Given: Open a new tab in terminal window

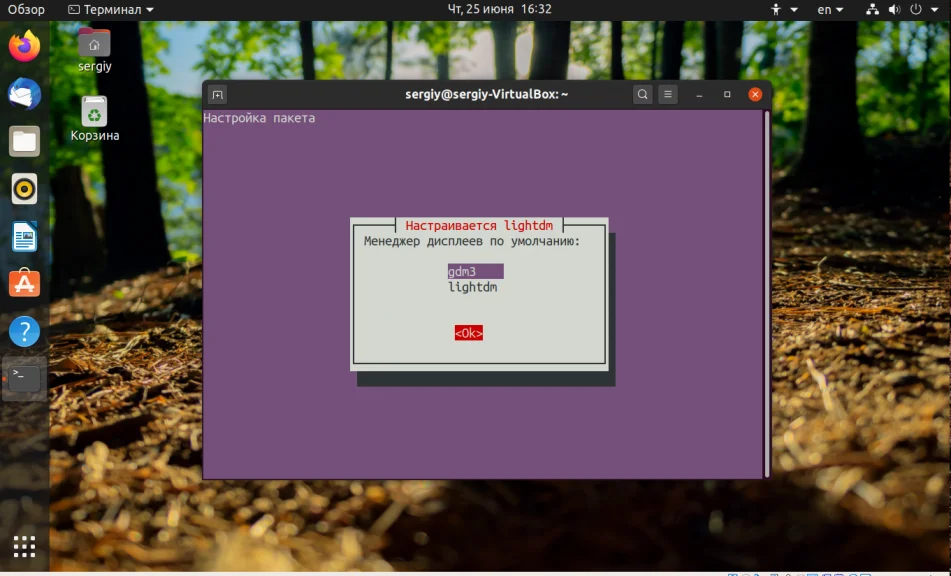Looking at the screenshot, I should point(218,95).
